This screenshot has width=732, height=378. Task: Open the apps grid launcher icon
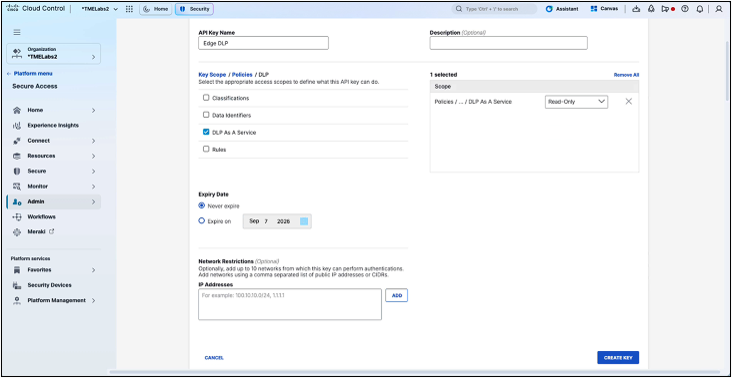point(129,9)
